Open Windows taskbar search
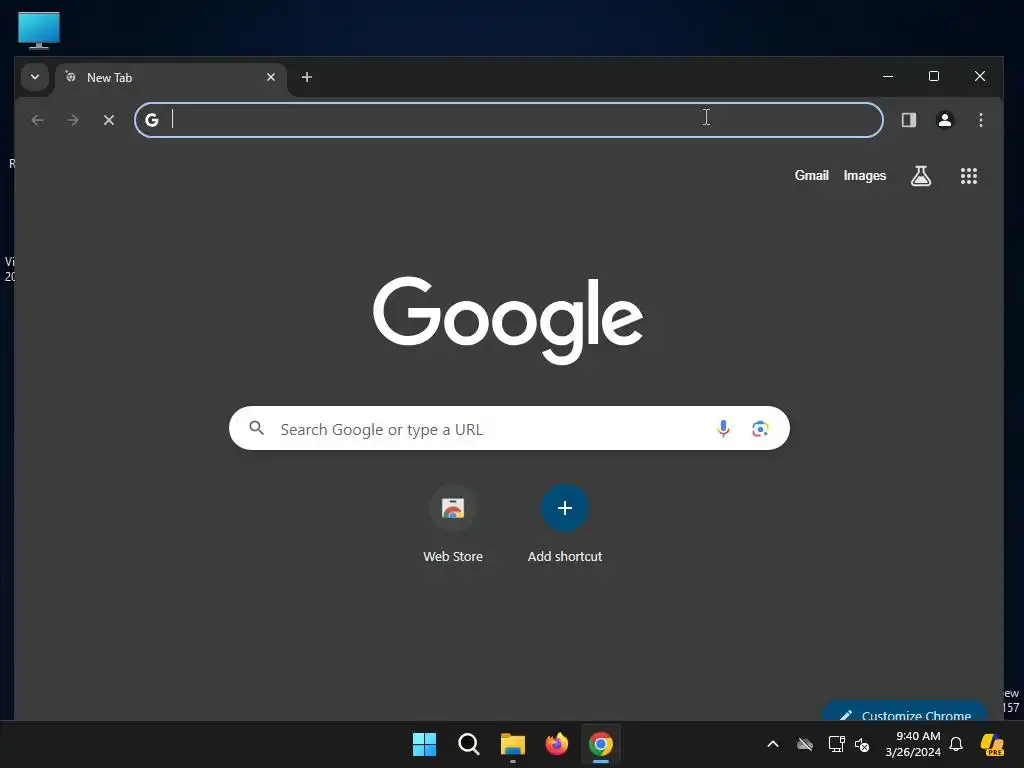Screen dimensions: 1024x768 [x=468, y=744]
